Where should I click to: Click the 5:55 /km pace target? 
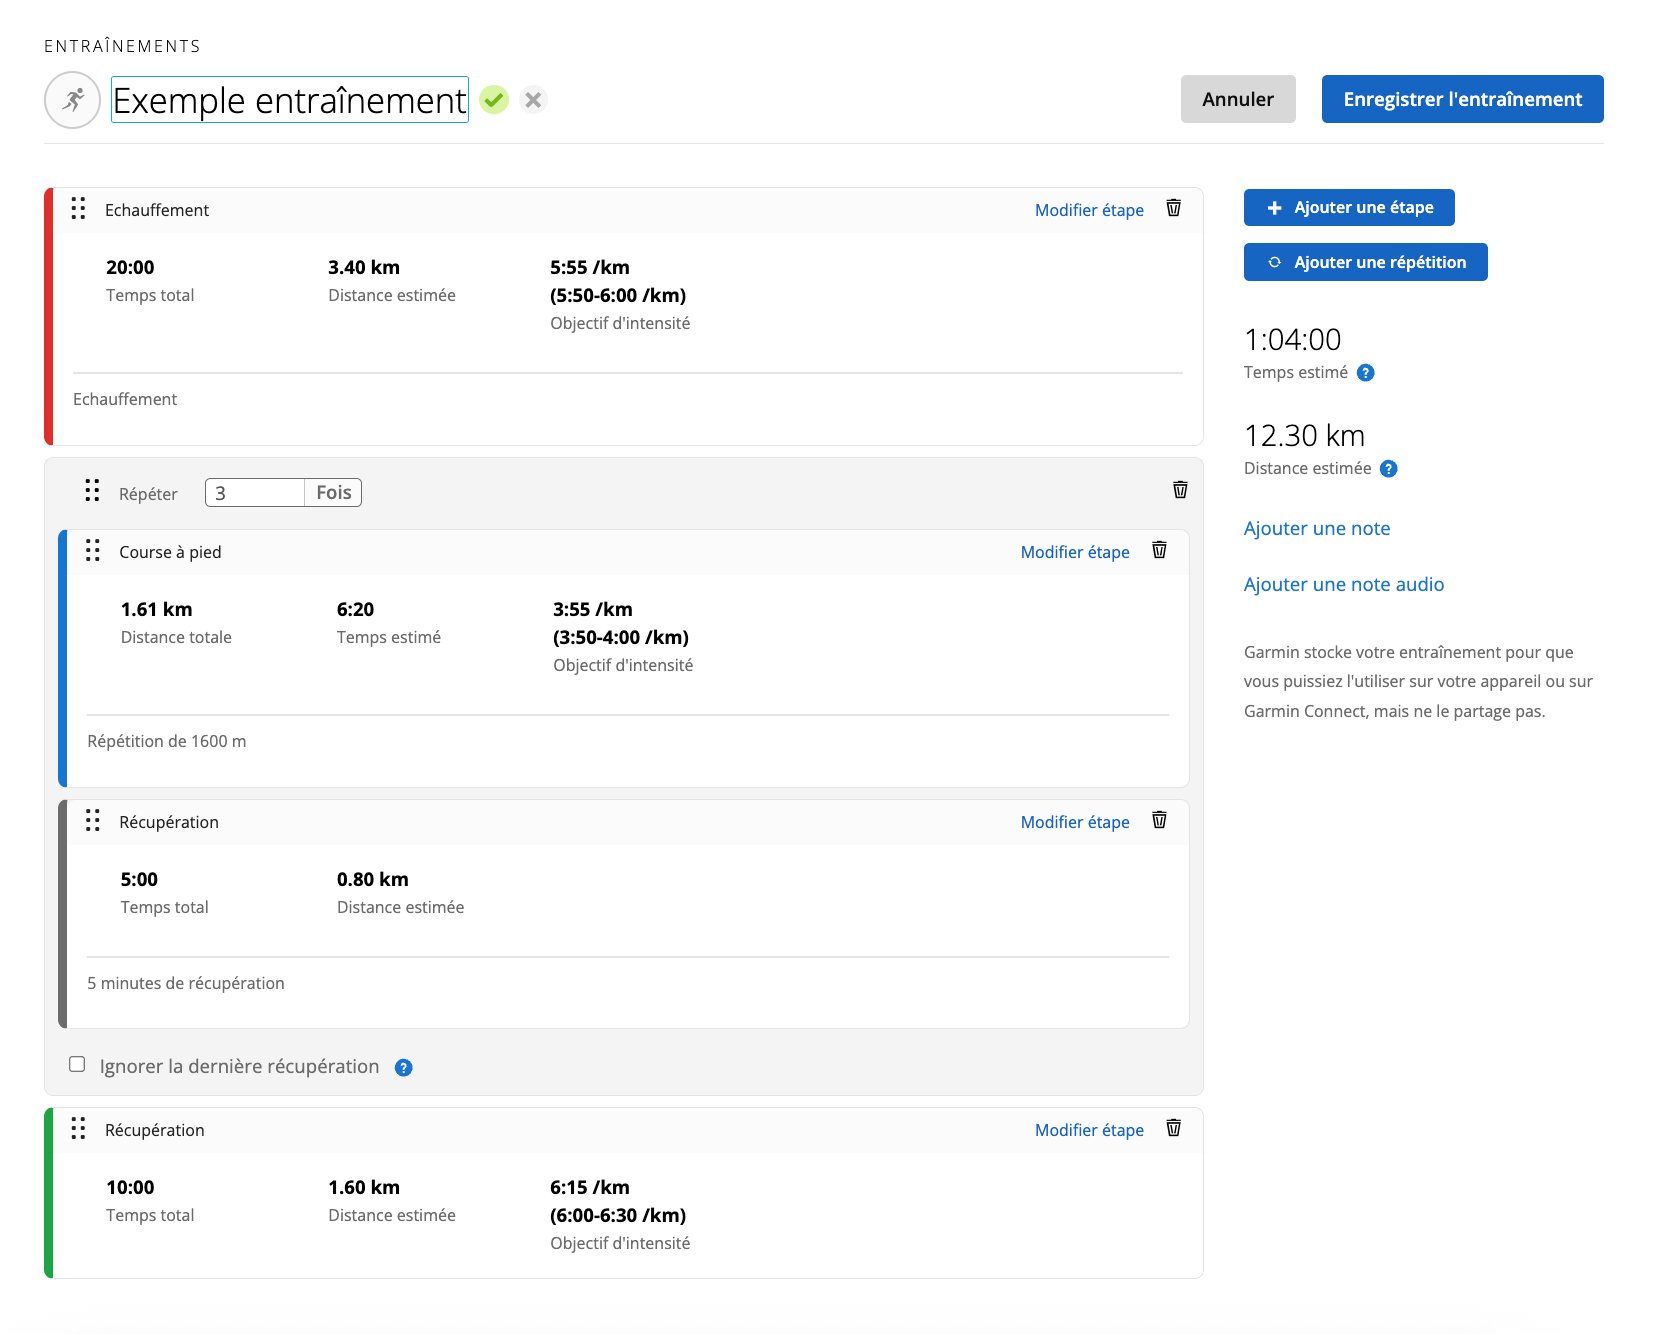590,267
